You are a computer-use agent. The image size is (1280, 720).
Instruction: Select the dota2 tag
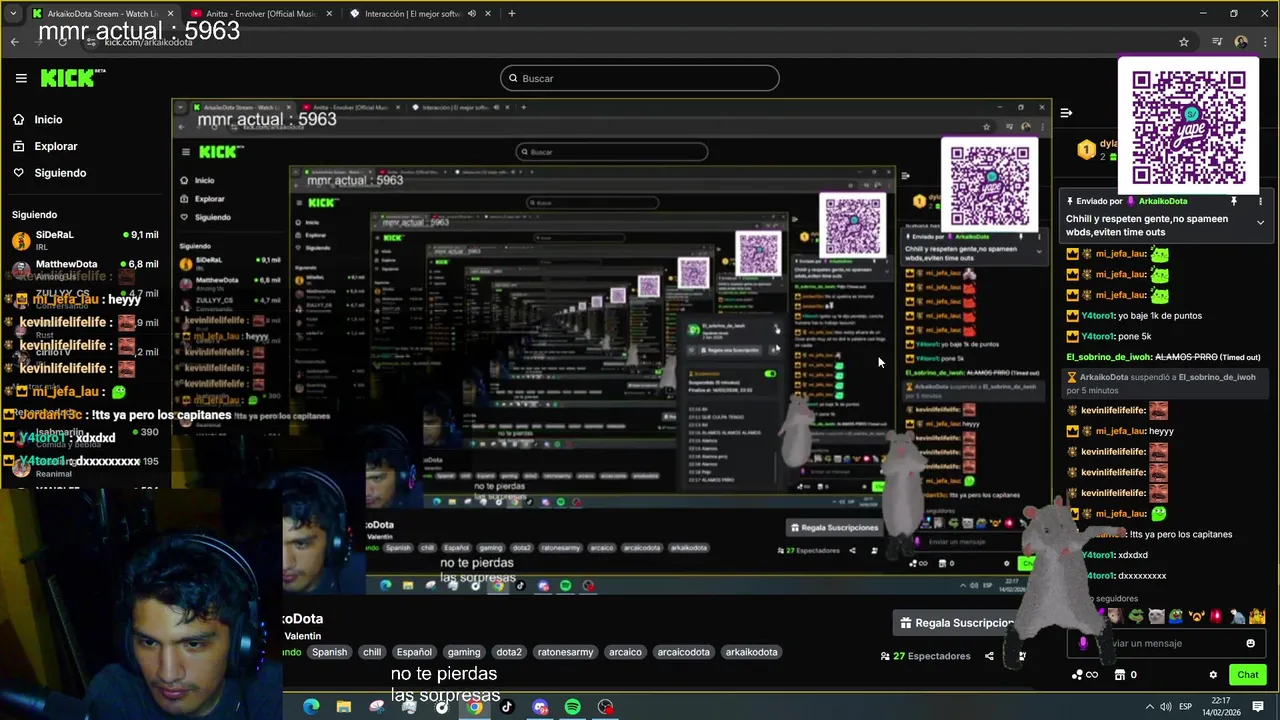pos(509,652)
